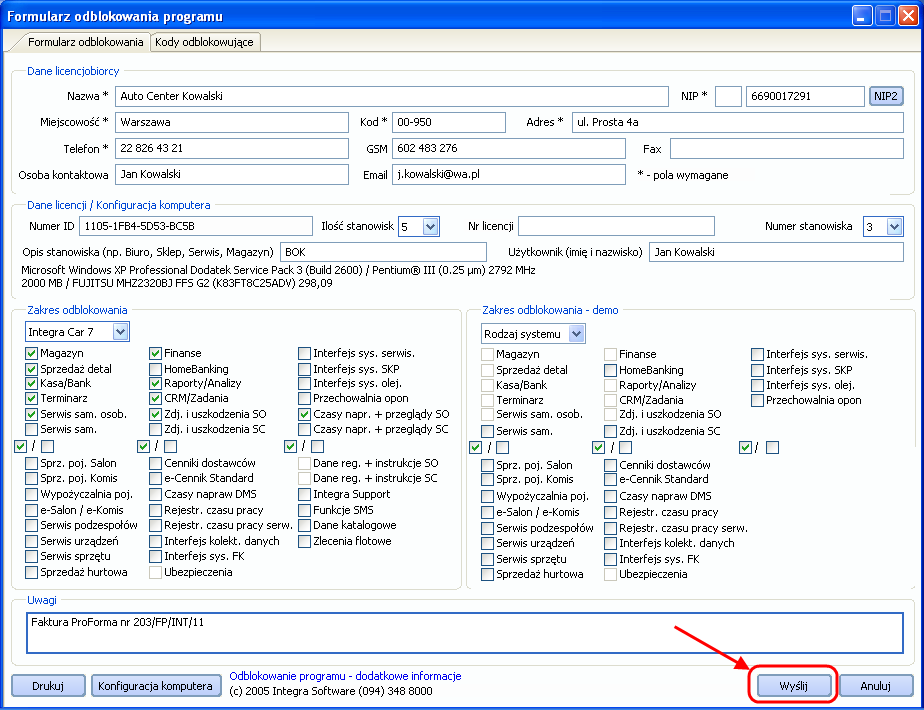Image resolution: width=924 pixels, height=710 pixels.
Task: Uncheck Magazyn in Zakres odblokowania
Action: point(32,354)
